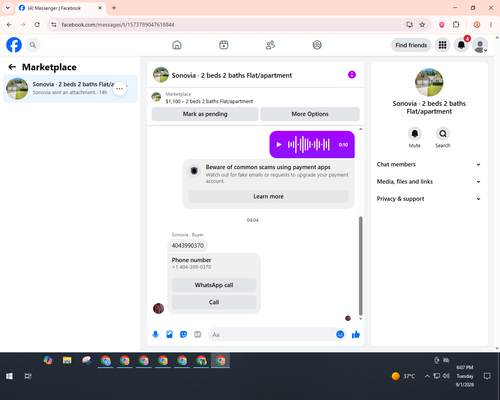Open the account profile avatar menu
The width and height of the screenshot is (500, 400).
tap(480, 45)
